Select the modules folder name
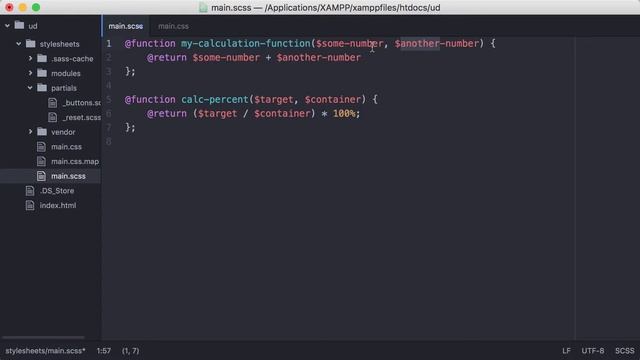This screenshot has height=360, width=640. 66,73
